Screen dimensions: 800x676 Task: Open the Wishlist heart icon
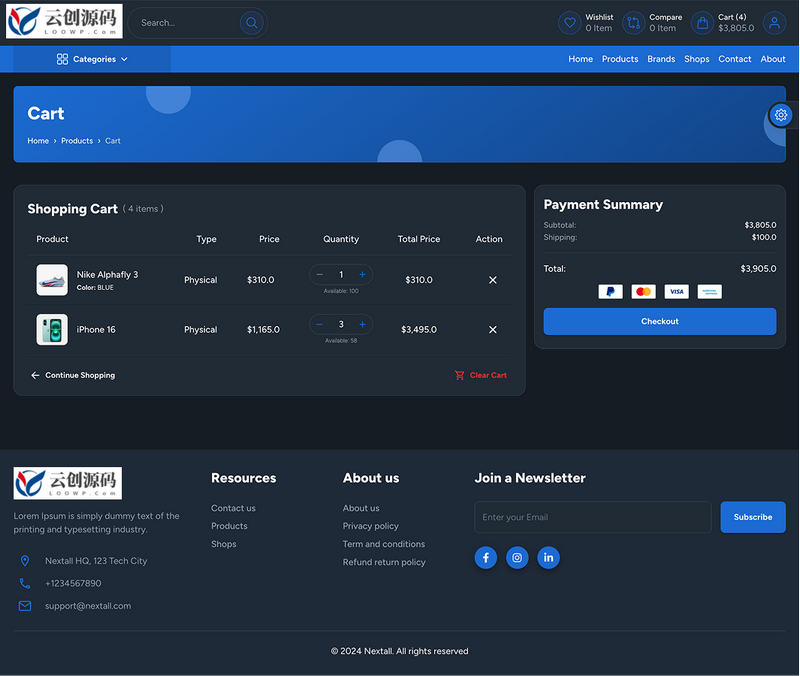569,23
